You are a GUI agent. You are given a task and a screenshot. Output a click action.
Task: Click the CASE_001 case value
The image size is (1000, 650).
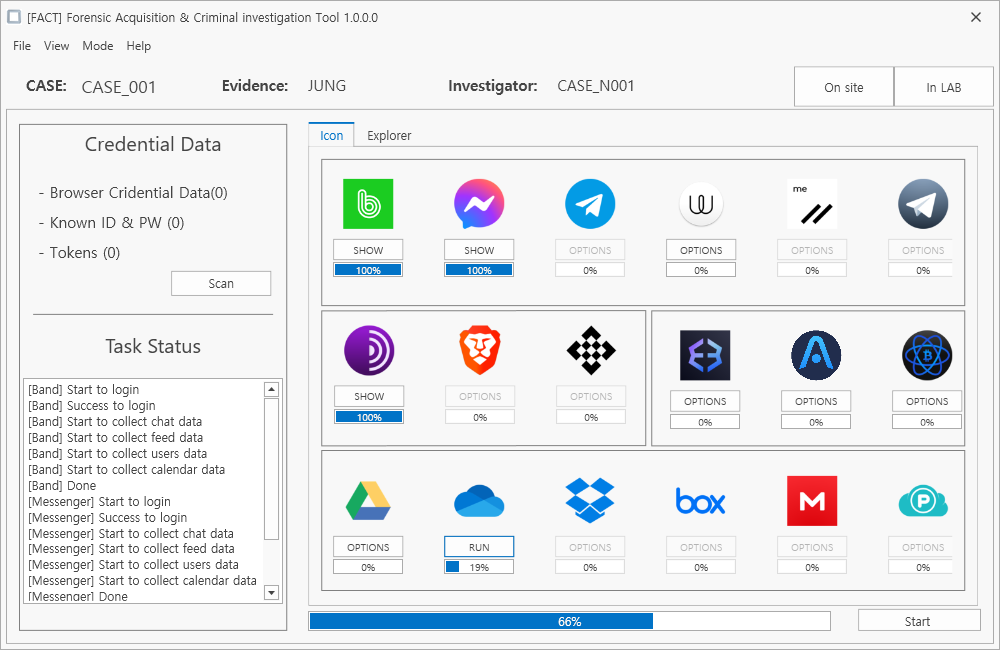119,87
